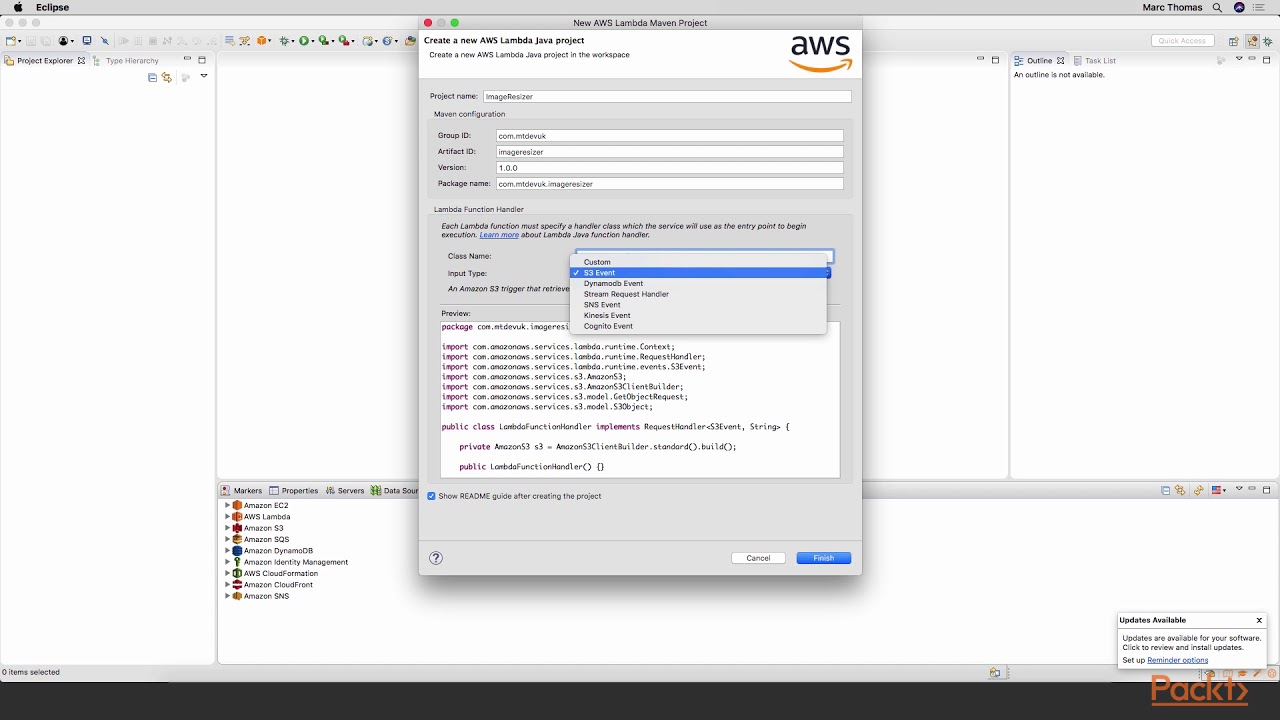The height and width of the screenshot is (720, 1280).
Task: Click the Quick Access search box
Action: 1183,41
